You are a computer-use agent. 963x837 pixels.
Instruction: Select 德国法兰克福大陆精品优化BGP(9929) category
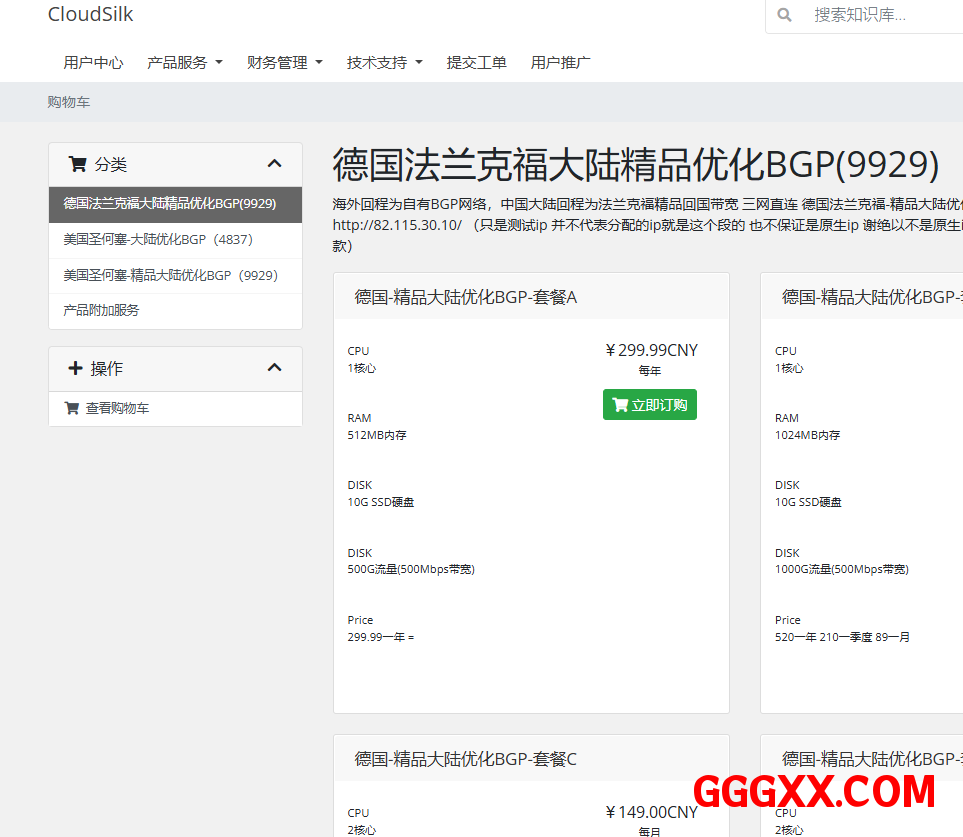(170, 204)
